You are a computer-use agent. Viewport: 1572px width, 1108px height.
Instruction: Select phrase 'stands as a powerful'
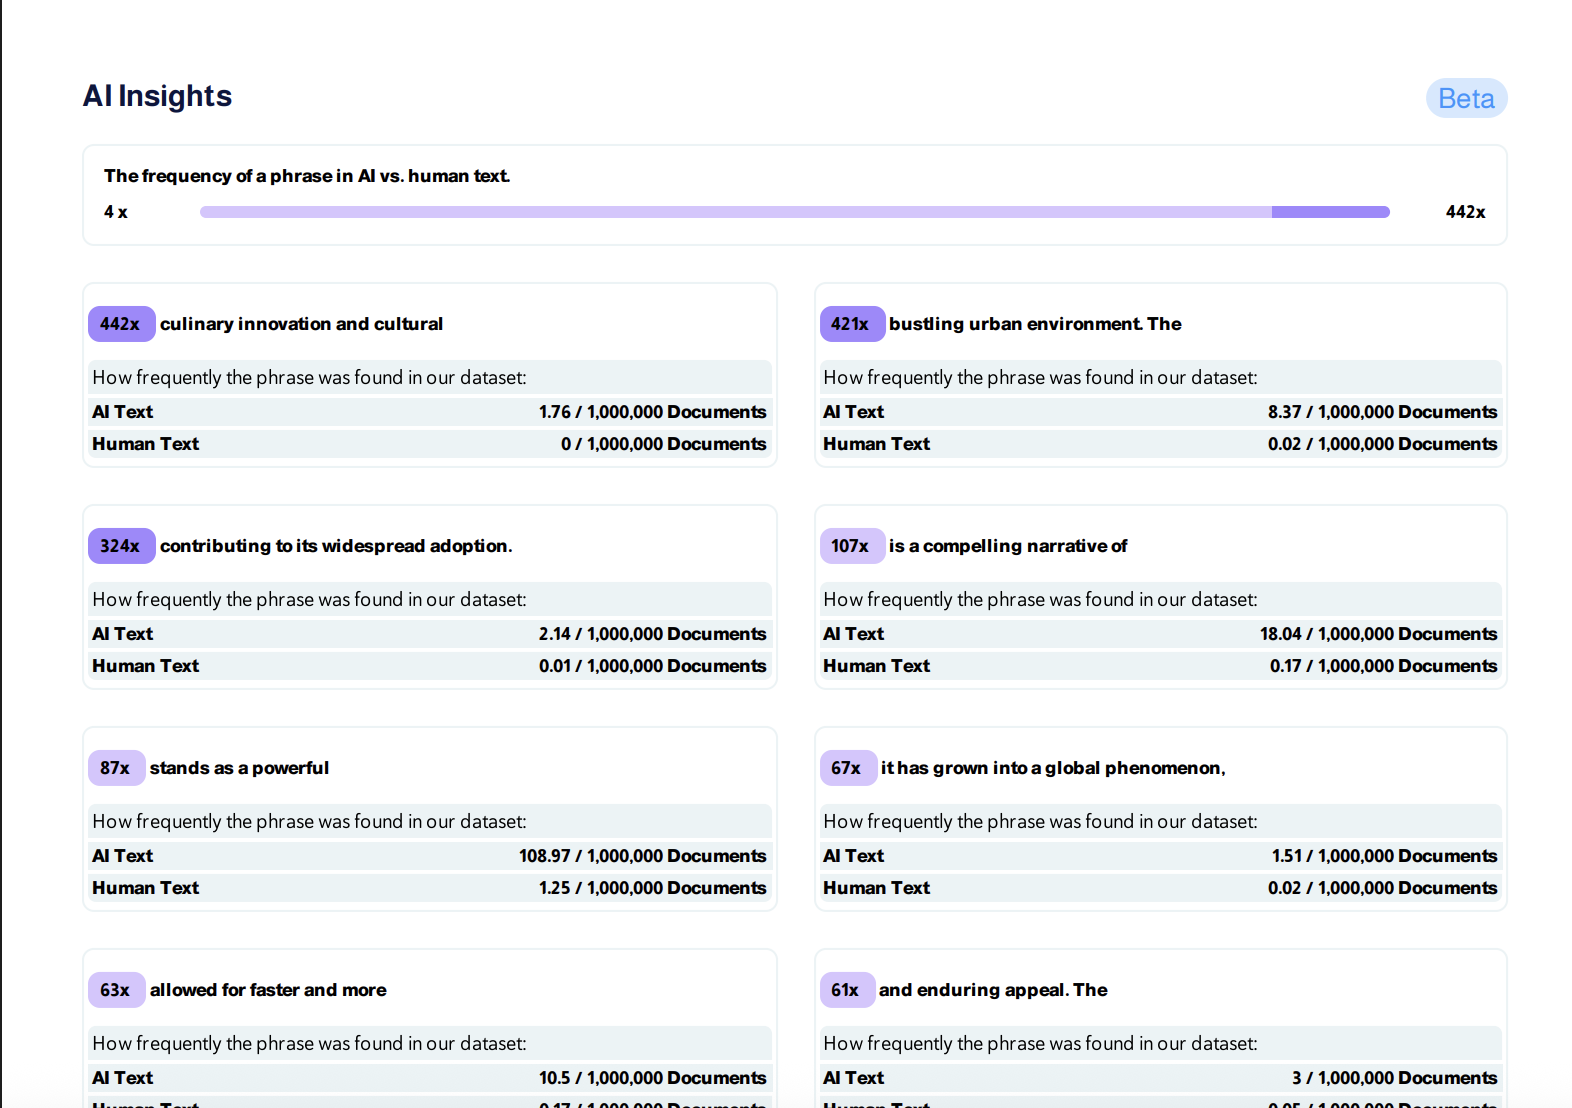(239, 768)
